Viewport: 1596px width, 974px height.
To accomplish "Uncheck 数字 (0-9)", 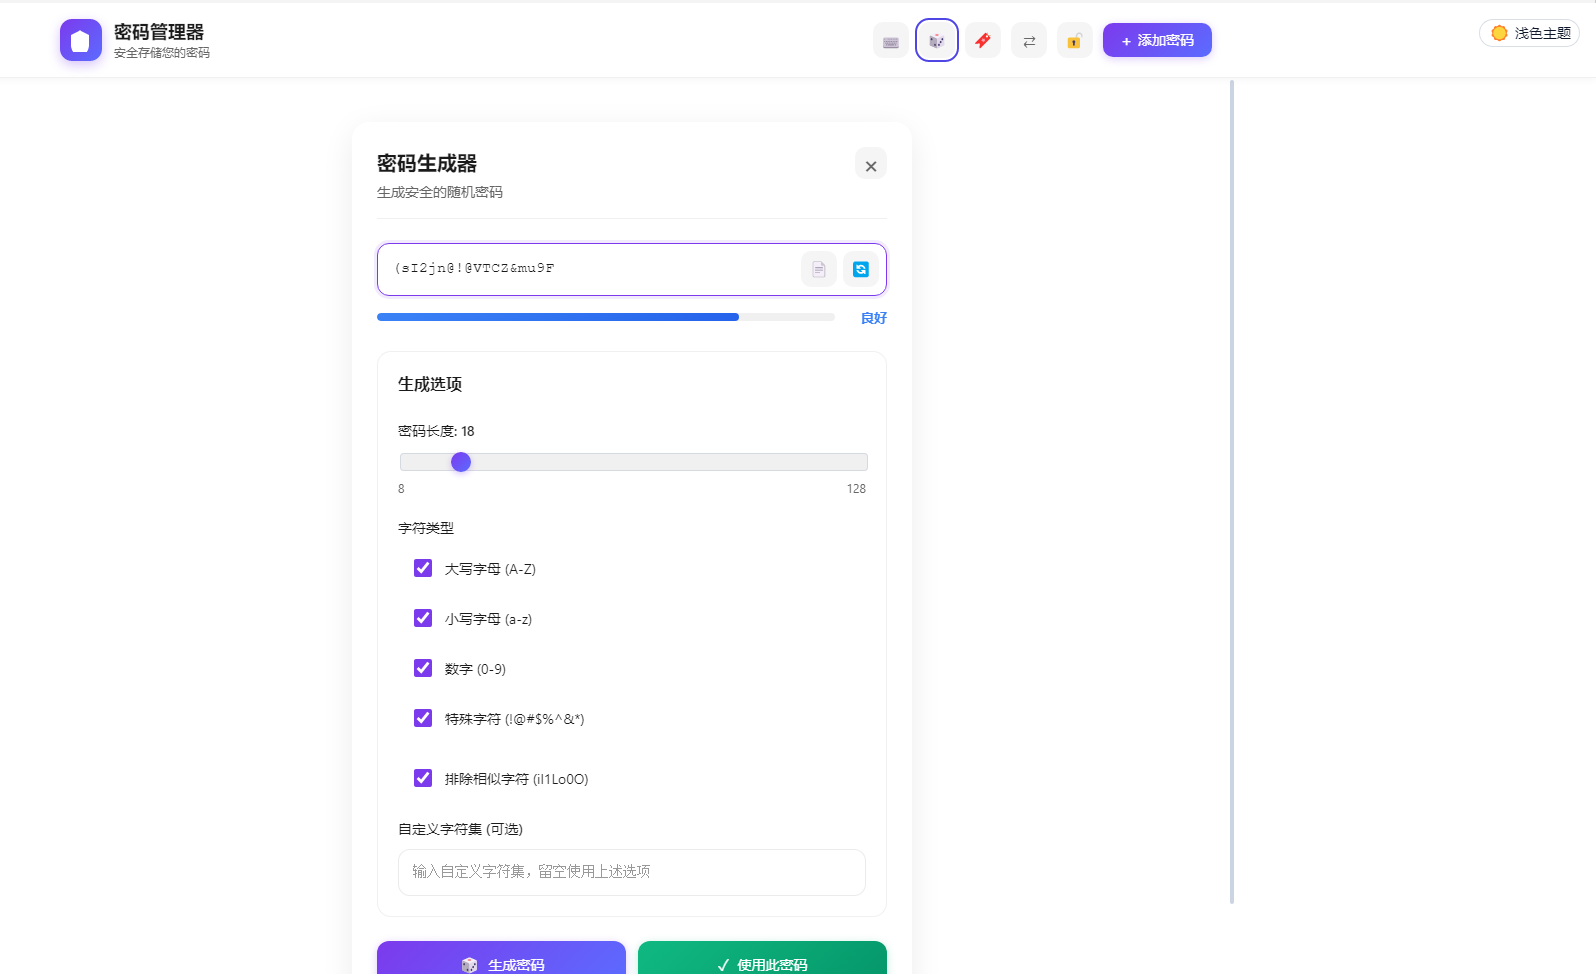I will [x=423, y=668].
